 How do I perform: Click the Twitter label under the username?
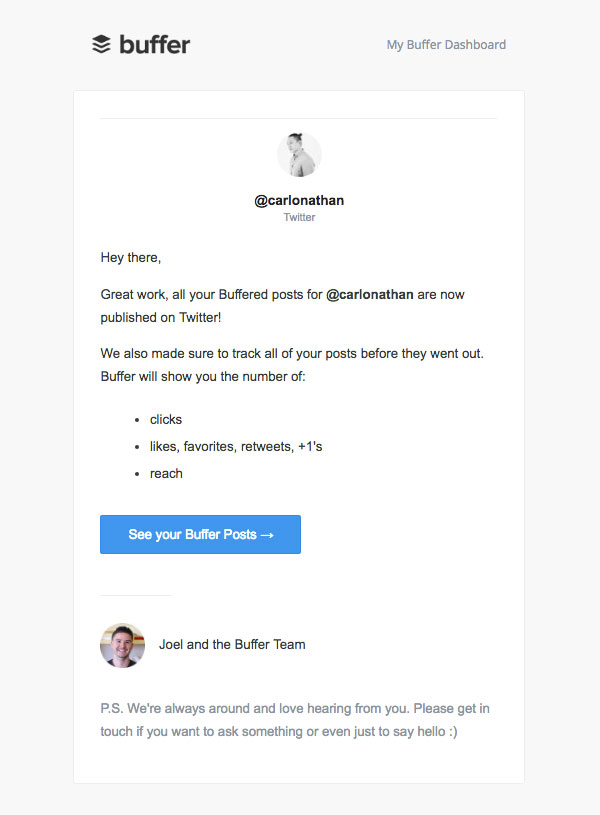pos(299,217)
